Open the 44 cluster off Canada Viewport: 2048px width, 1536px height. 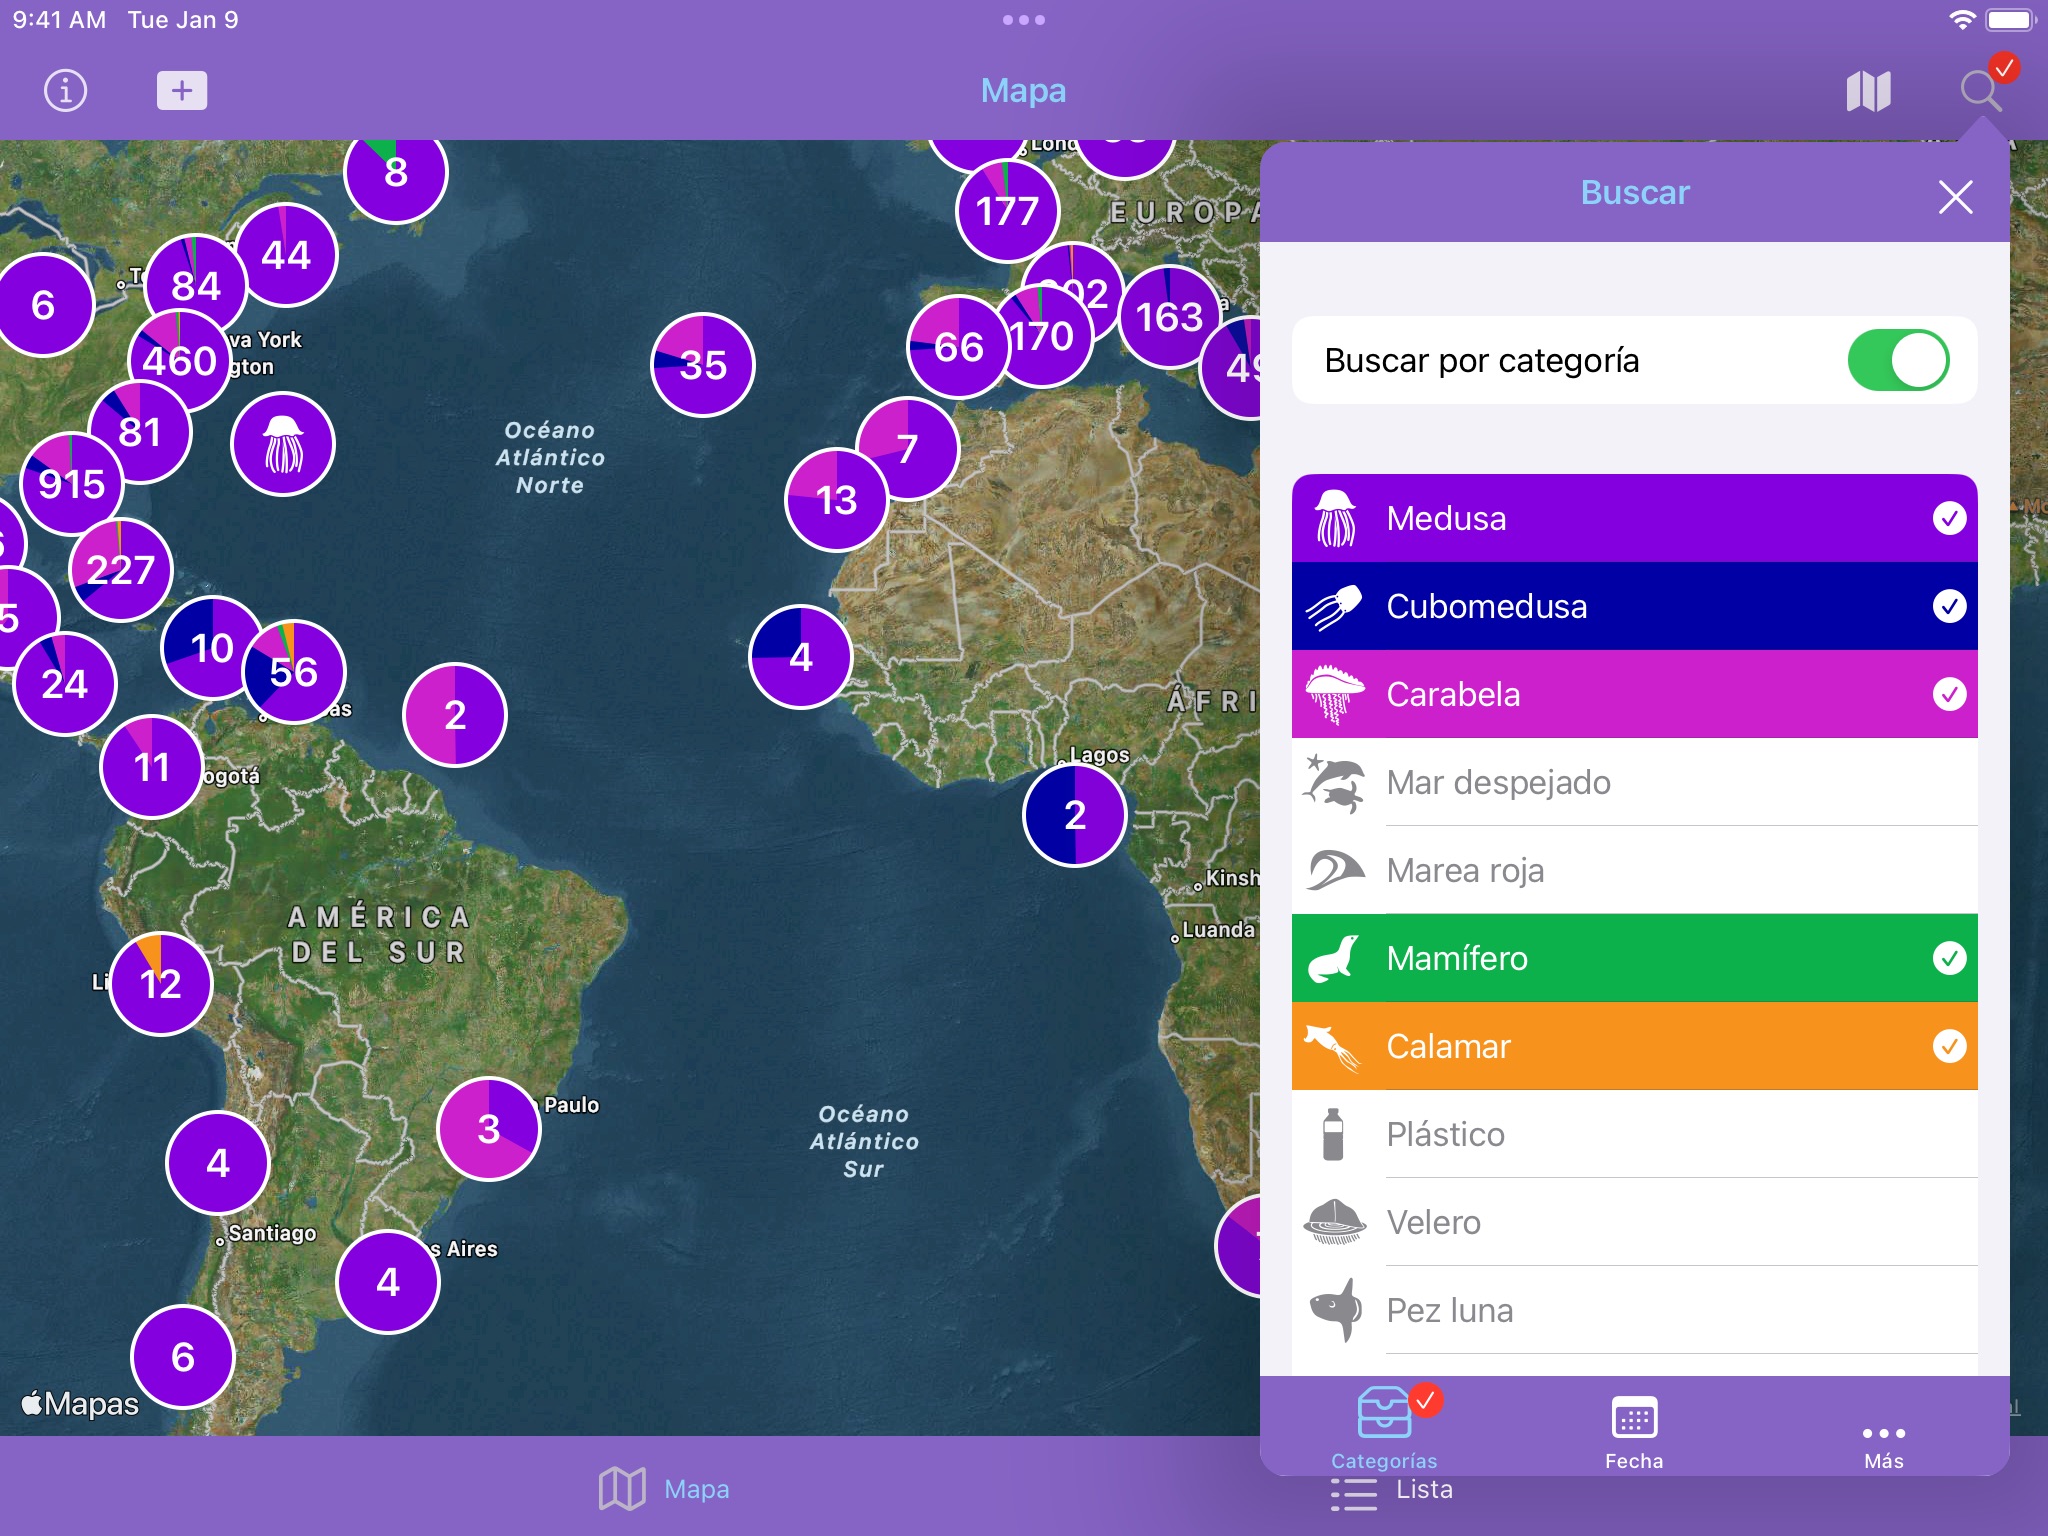click(x=286, y=255)
